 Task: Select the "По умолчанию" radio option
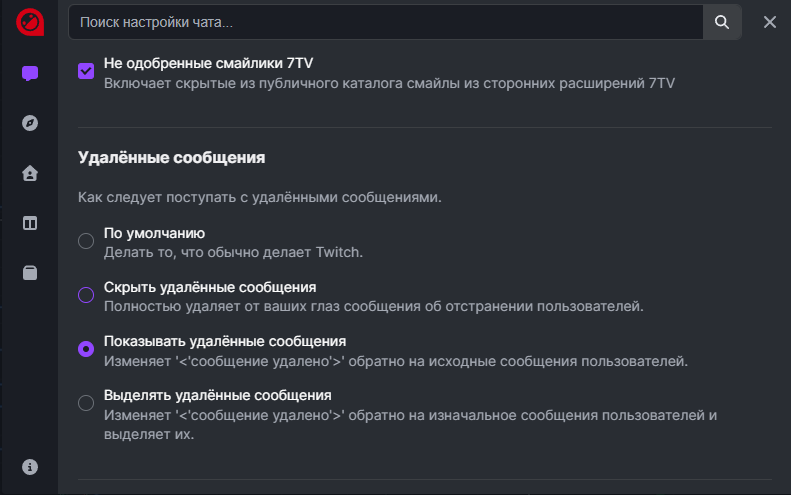[x=86, y=241]
